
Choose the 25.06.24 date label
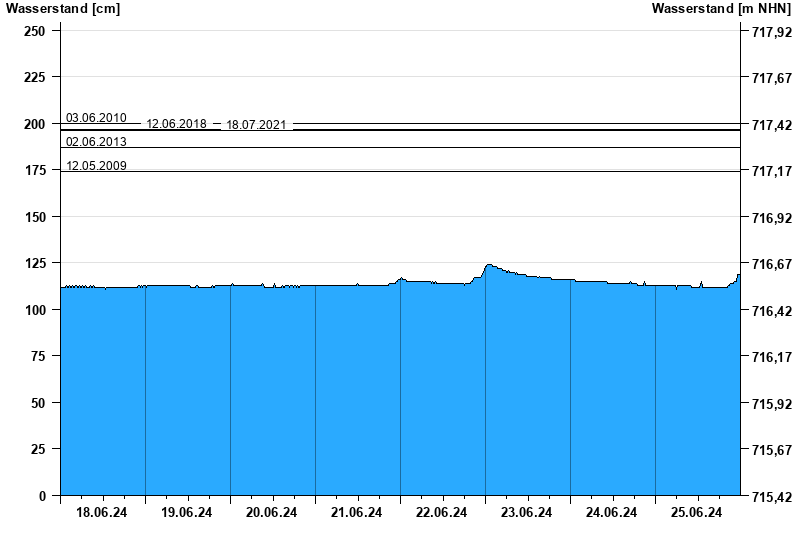tap(697, 513)
